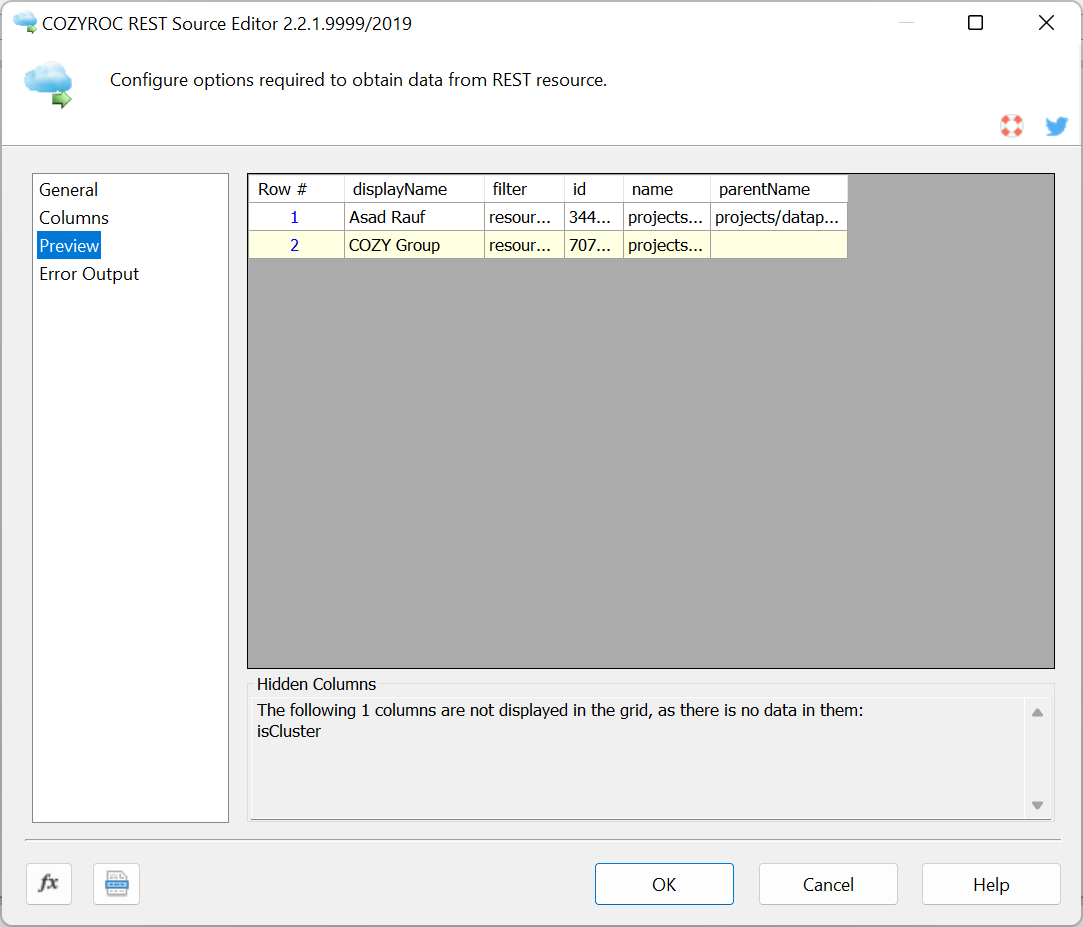Select the COZY Group cell

point(414,245)
